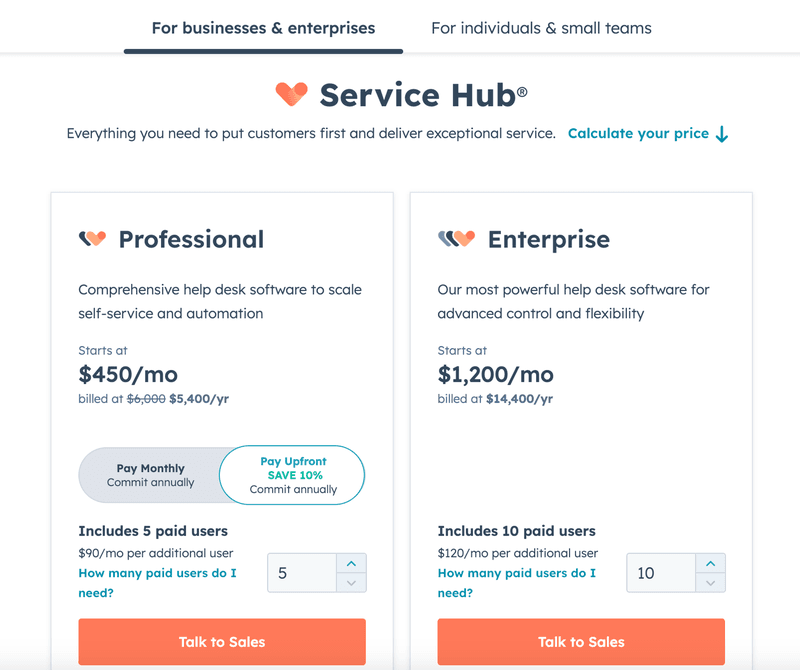Click the Professional plan heading
The height and width of the screenshot is (670, 800).
click(x=191, y=240)
